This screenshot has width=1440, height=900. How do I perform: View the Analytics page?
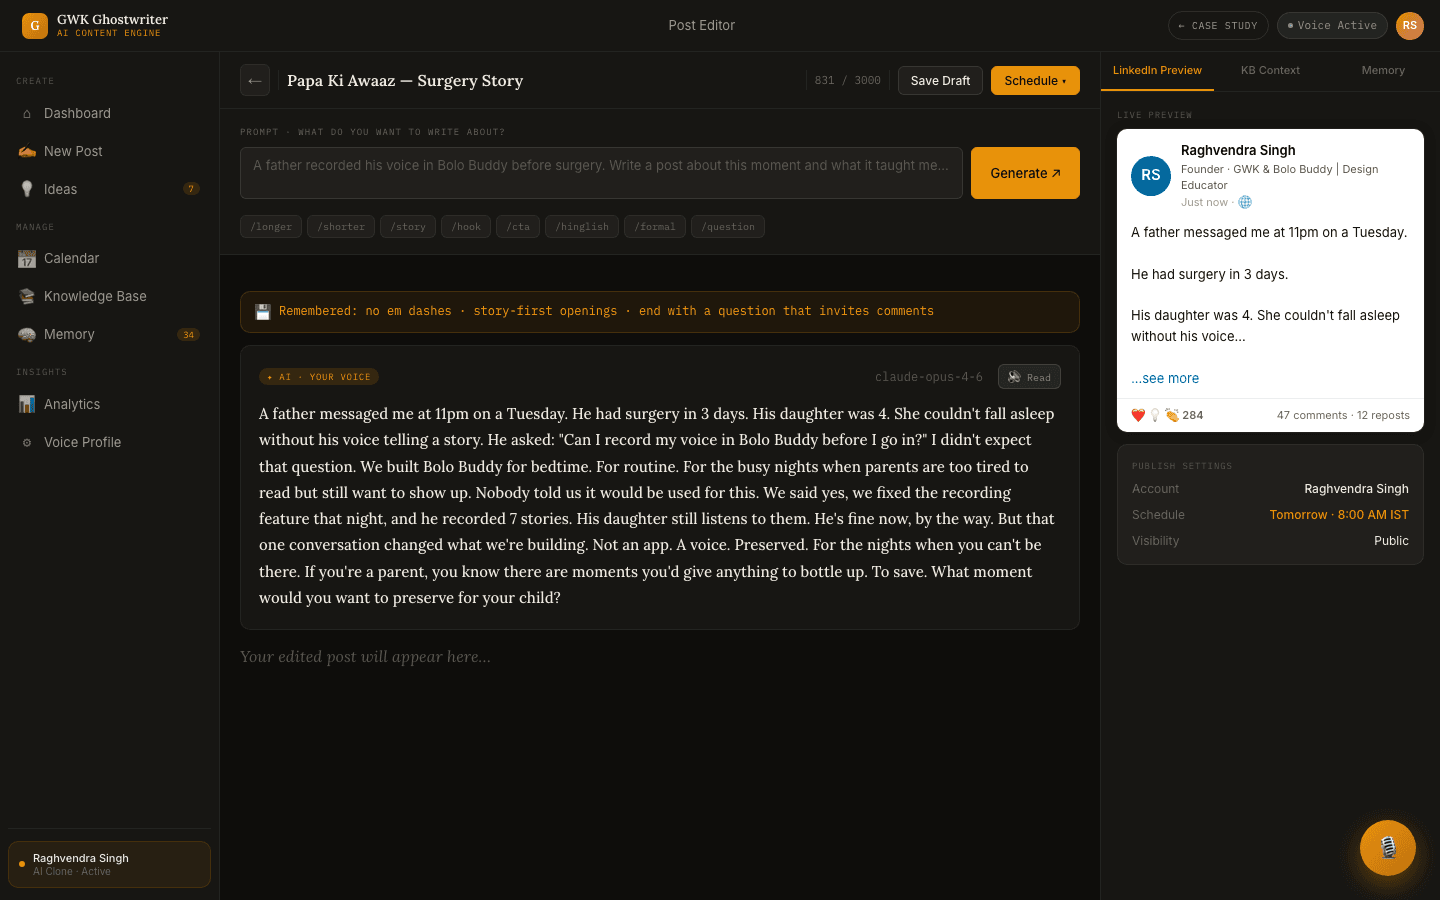(110, 405)
